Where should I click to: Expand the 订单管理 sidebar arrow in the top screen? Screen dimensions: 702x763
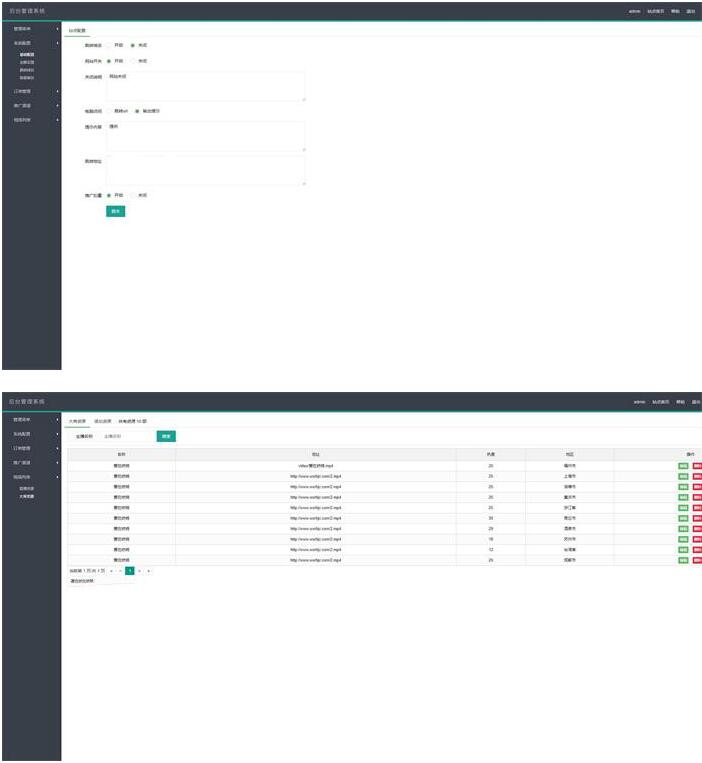pyautogui.click(x=57, y=91)
